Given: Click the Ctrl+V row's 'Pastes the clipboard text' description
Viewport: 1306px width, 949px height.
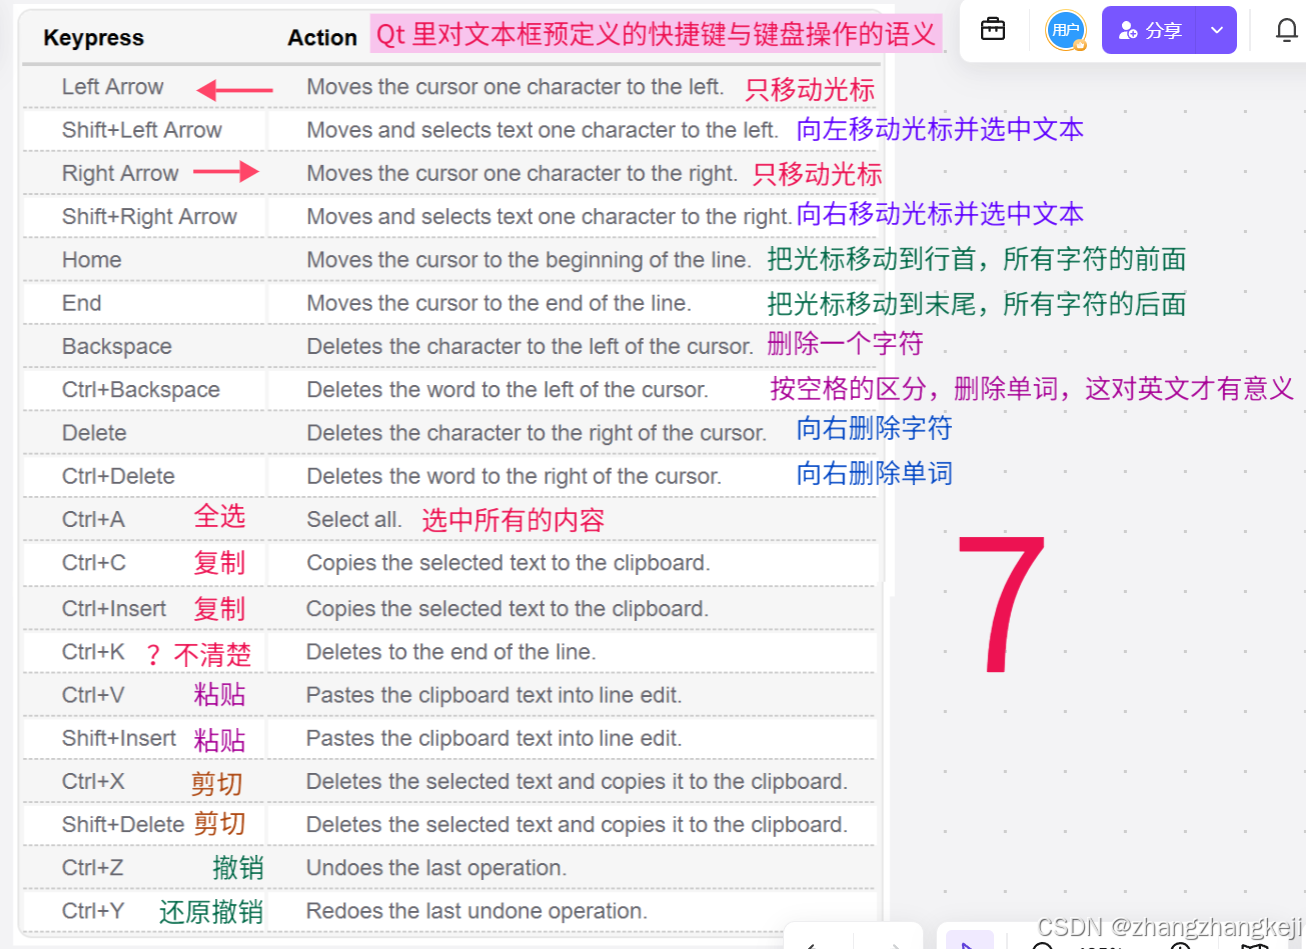Looking at the screenshot, I should coord(494,695).
